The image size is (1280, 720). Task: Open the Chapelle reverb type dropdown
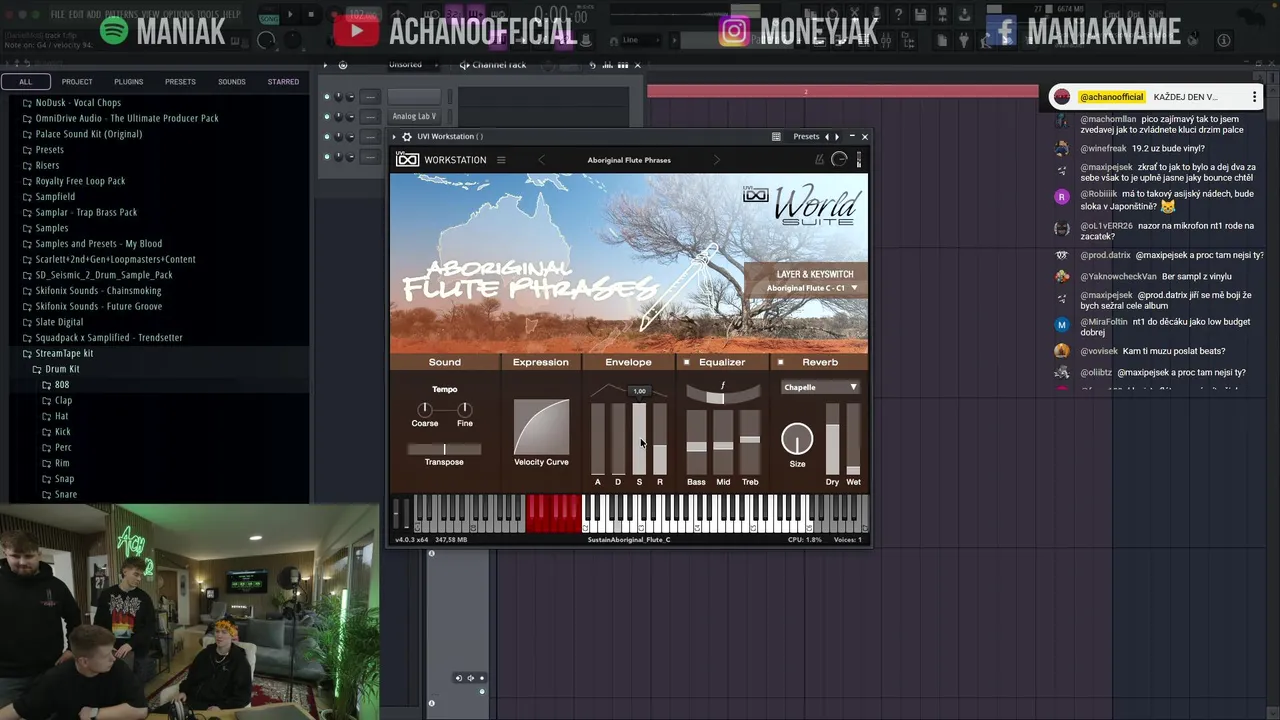click(820, 387)
